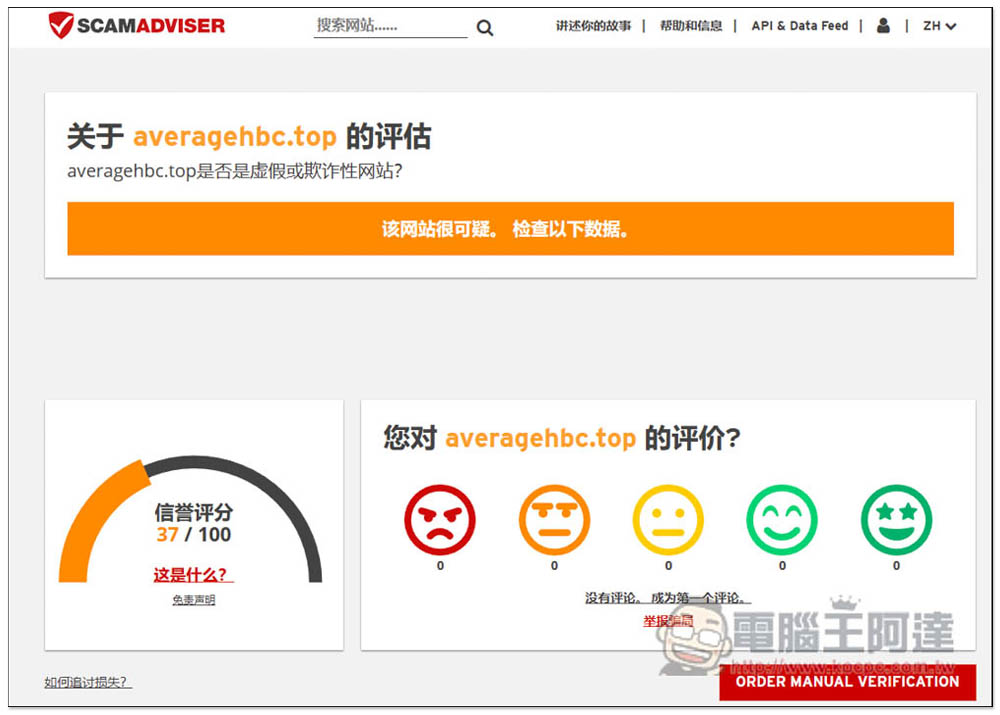Rate with the annoyed orange face
Screen dimensions: 1000x715
[x=554, y=519]
